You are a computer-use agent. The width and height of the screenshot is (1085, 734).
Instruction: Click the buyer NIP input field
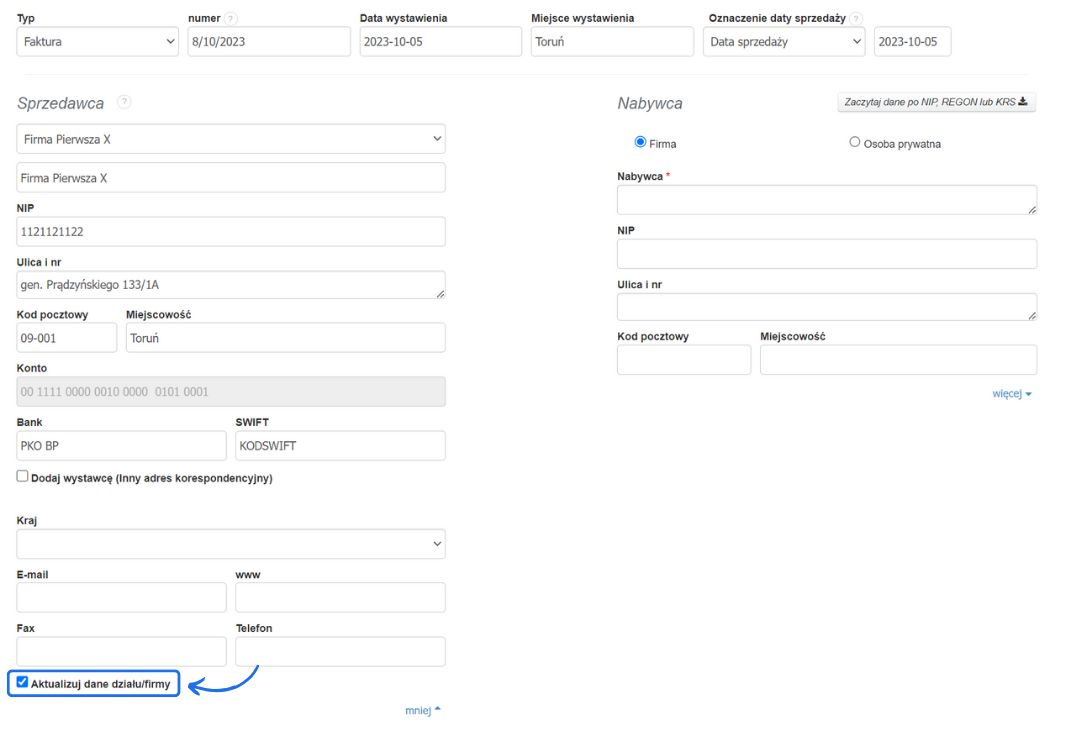826,254
